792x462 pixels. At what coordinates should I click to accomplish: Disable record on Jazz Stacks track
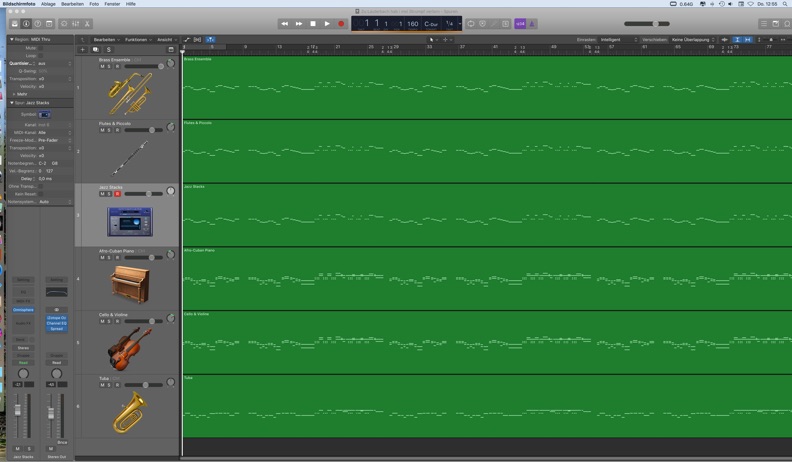click(117, 194)
